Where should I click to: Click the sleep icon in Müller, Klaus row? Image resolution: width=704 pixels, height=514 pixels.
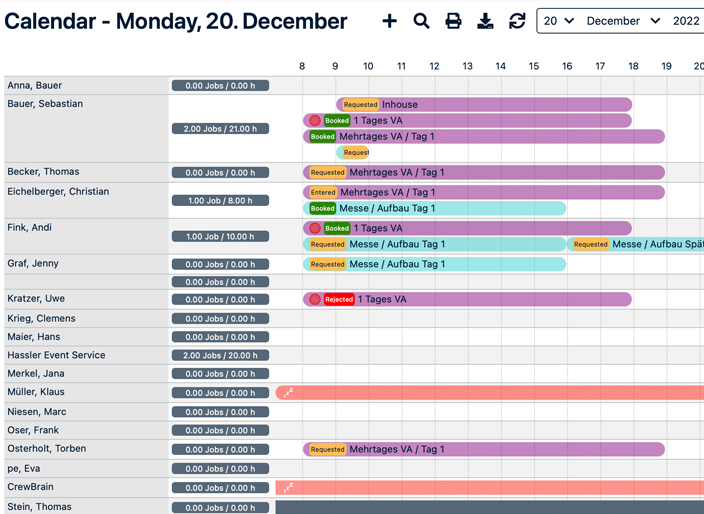[x=288, y=393]
